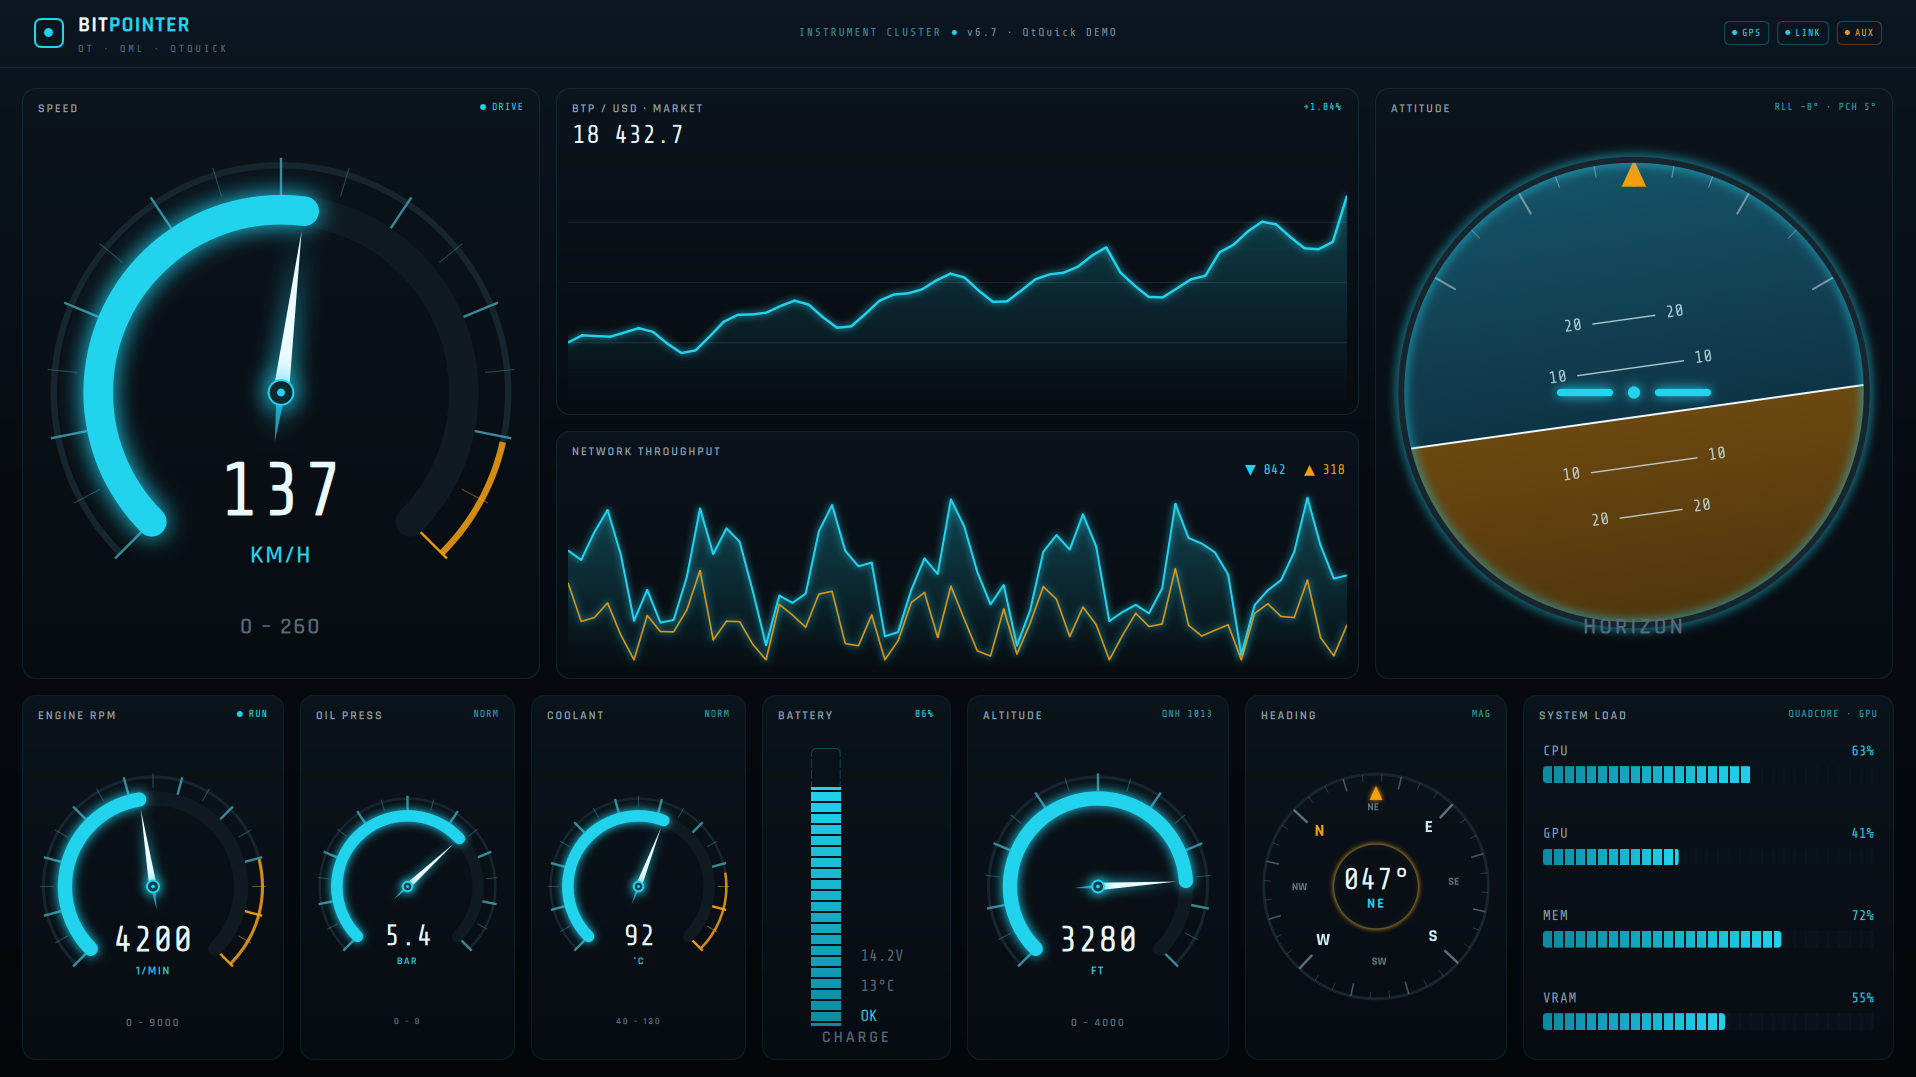Click the '137' speed readout
This screenshot has width=1916, height=1077.
(281, 490)
